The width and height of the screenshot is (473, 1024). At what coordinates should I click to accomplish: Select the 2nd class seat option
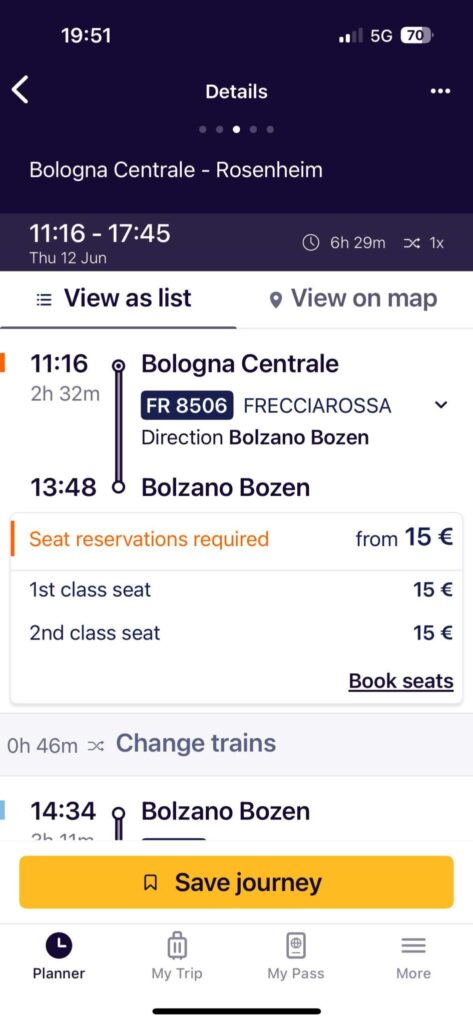[236, 632]
